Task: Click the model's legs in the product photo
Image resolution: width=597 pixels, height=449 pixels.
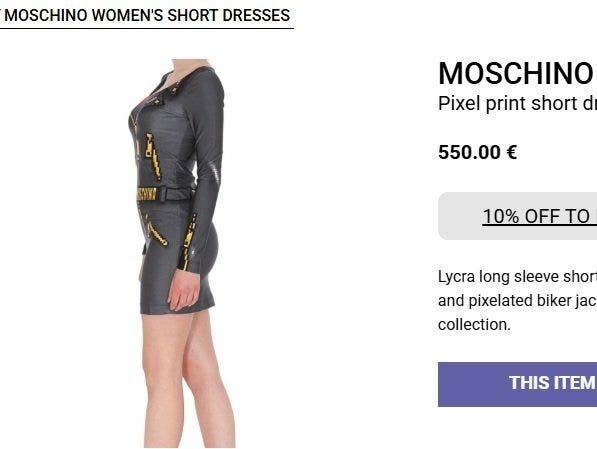Action: pos(188,375)
